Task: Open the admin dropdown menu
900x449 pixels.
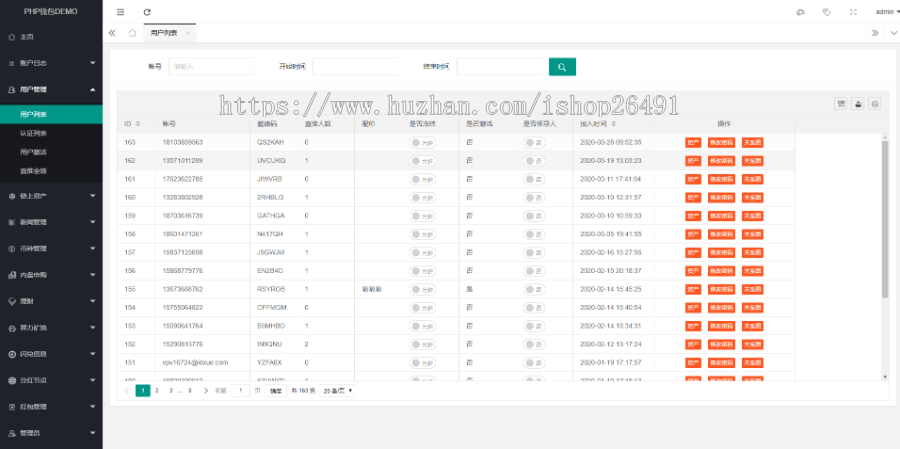Action: pos(884,12)
